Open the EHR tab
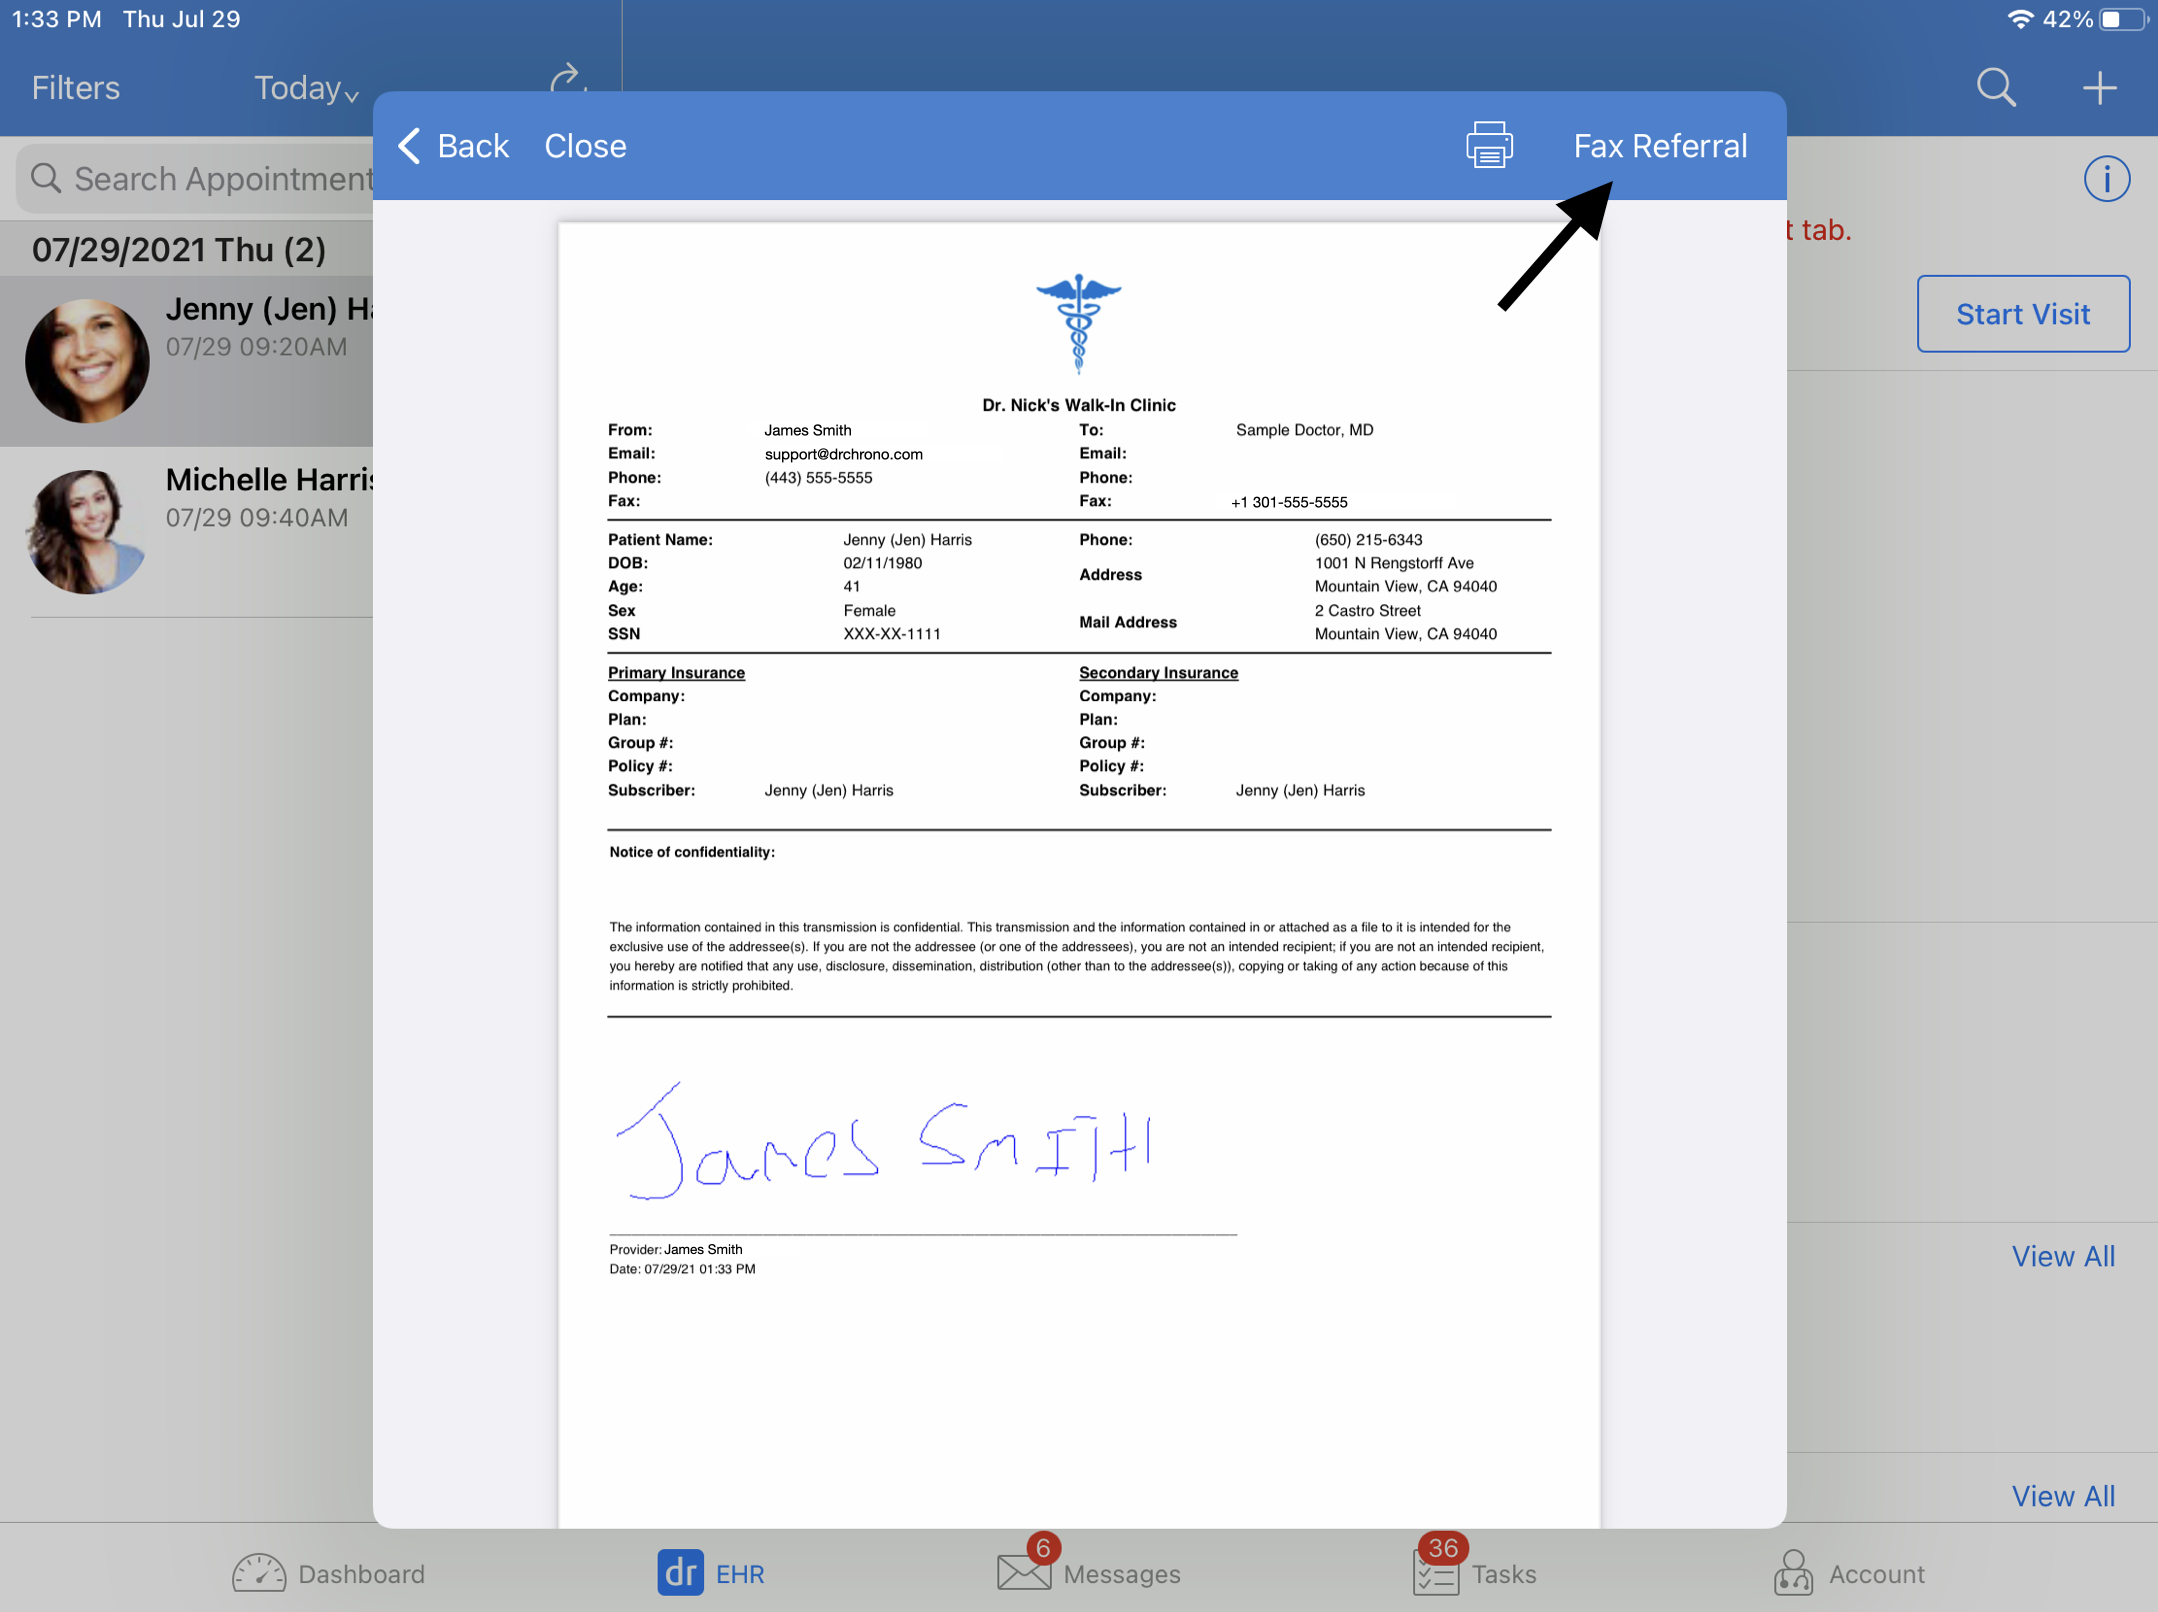The width and height of the screenshot is (2158, 1612). click(x=709, y=1570)
